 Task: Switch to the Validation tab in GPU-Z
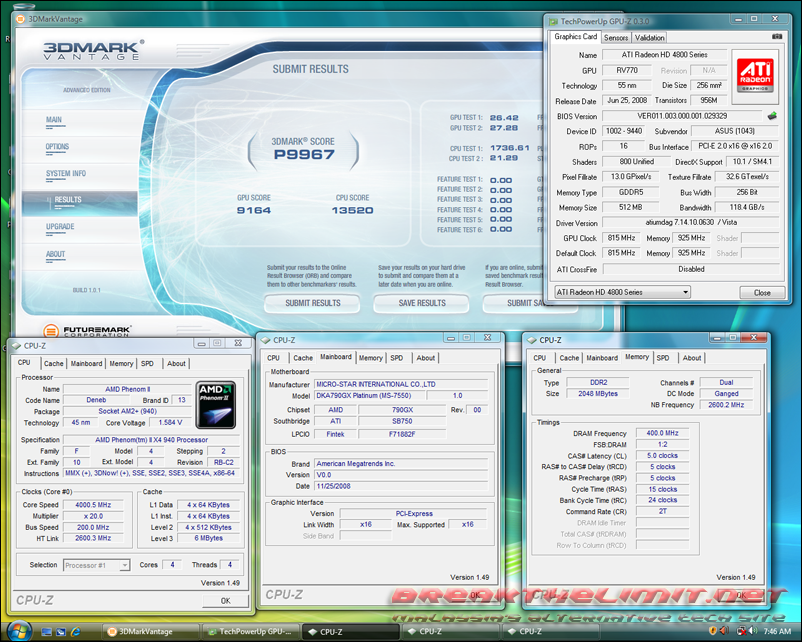tap(650, 38)
